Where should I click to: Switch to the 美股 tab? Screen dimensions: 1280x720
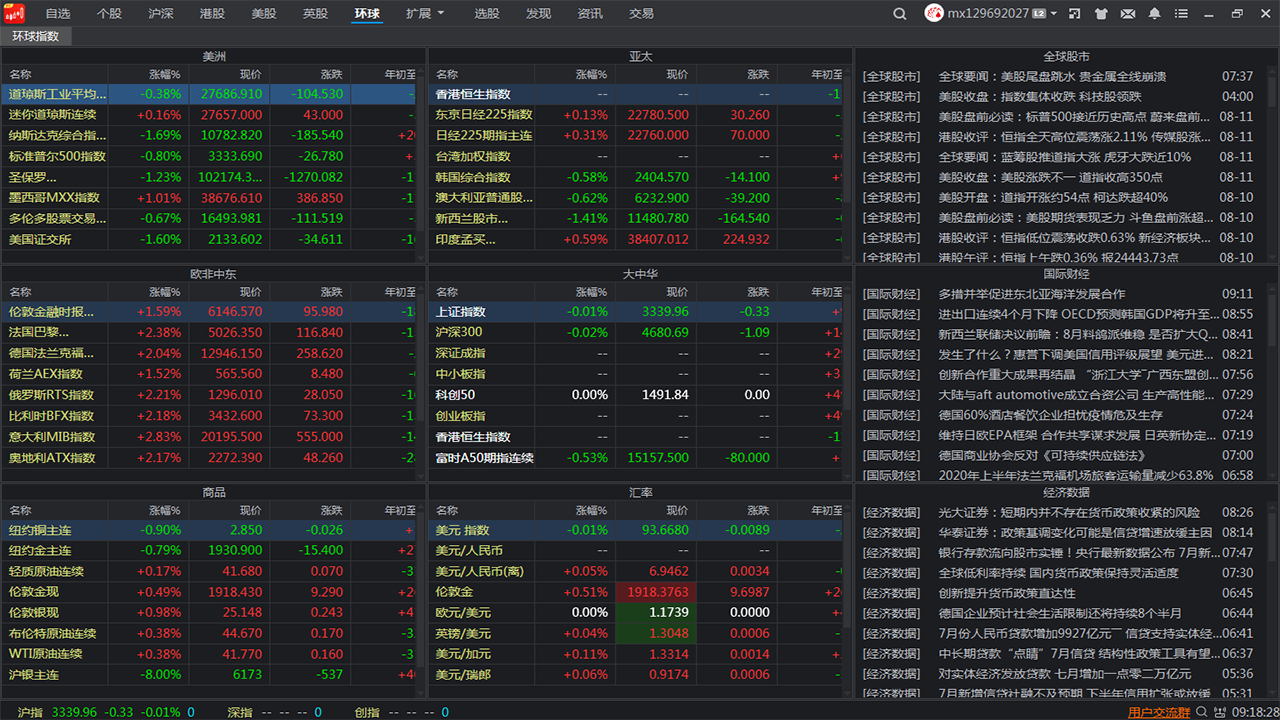263,14
